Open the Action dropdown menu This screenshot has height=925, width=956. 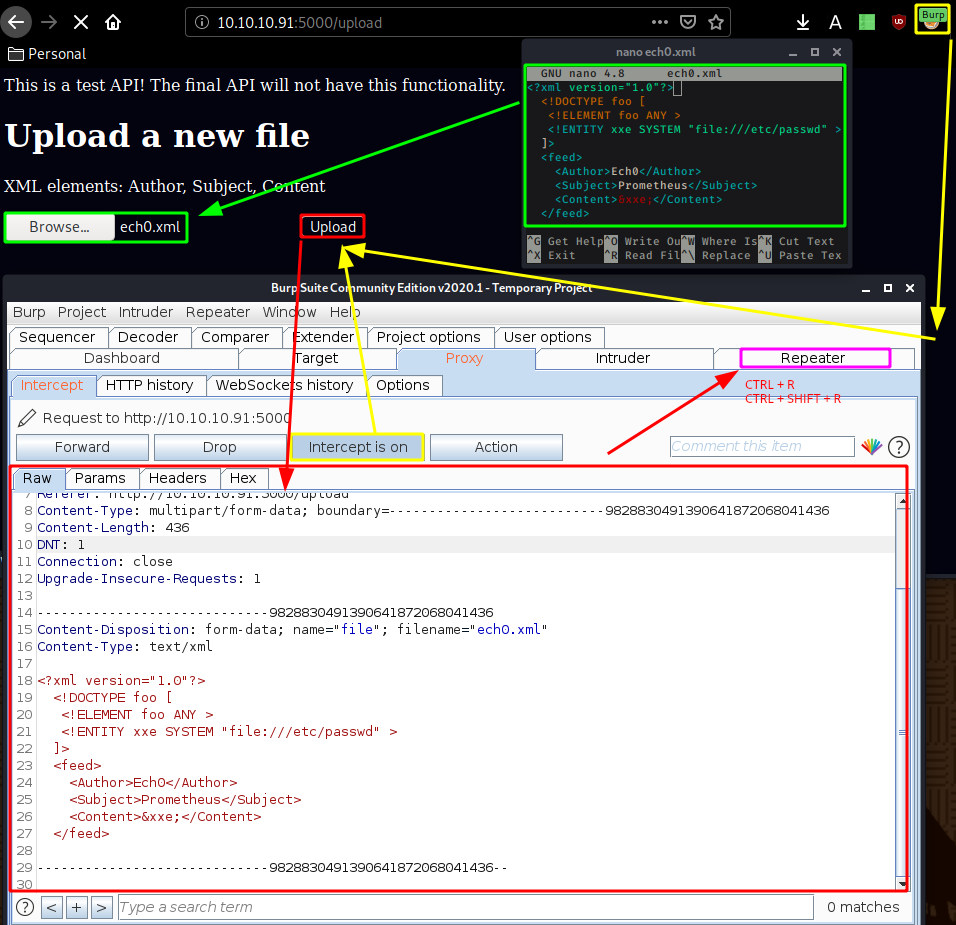coord(496,447)
